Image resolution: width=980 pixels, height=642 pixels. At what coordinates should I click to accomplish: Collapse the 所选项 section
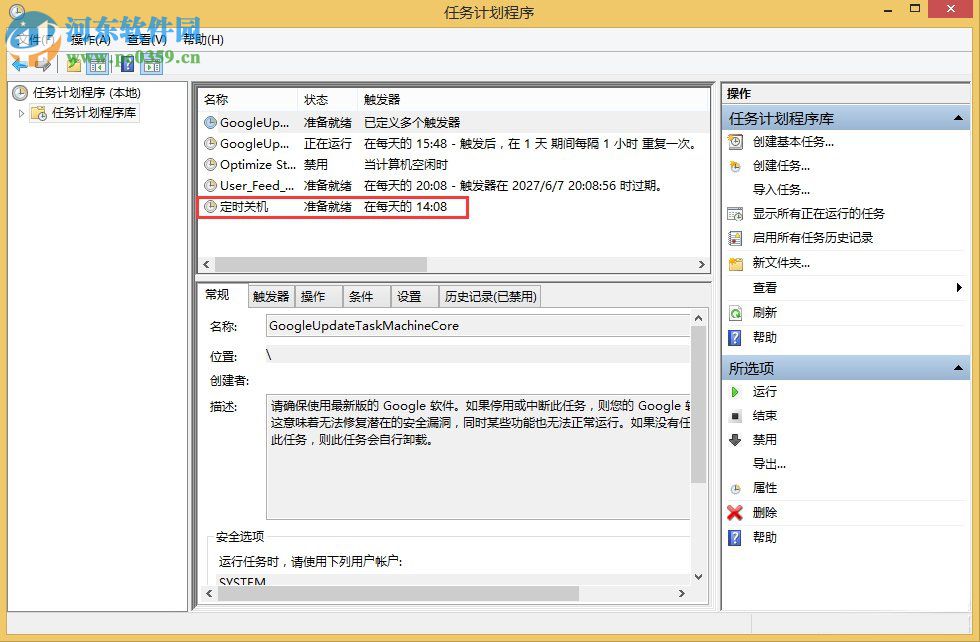pyautogui.click(x=958, y=366)
